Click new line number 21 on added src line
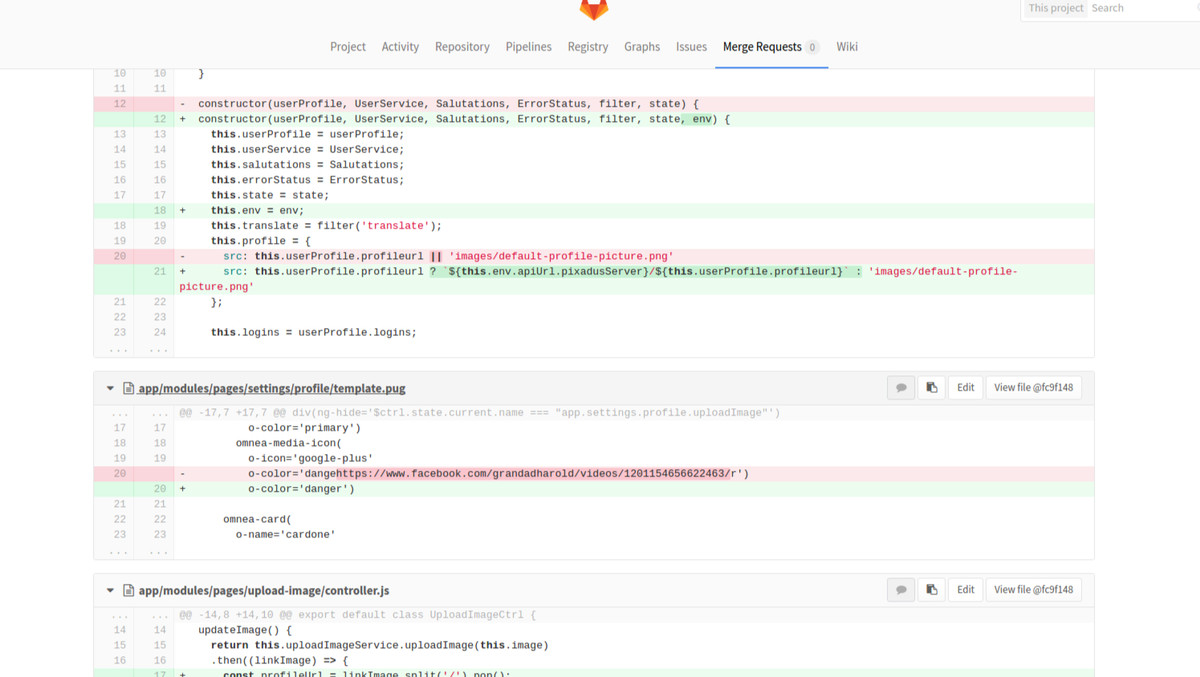Image resolution: width=1200 pixels, height=677 pixels. (x=159, y=272)
